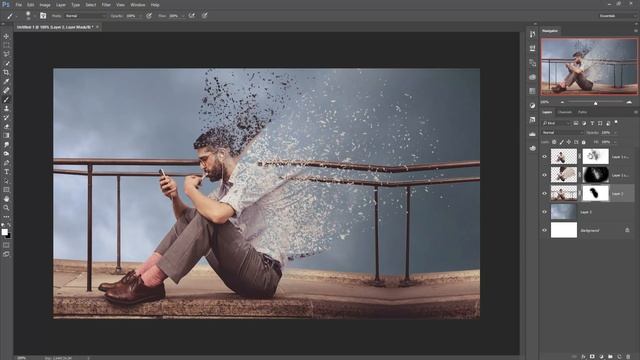The width and height of the screenshot is (640, 360).
Task: Hide the Background layer eye icon
Action: [544, 230]
